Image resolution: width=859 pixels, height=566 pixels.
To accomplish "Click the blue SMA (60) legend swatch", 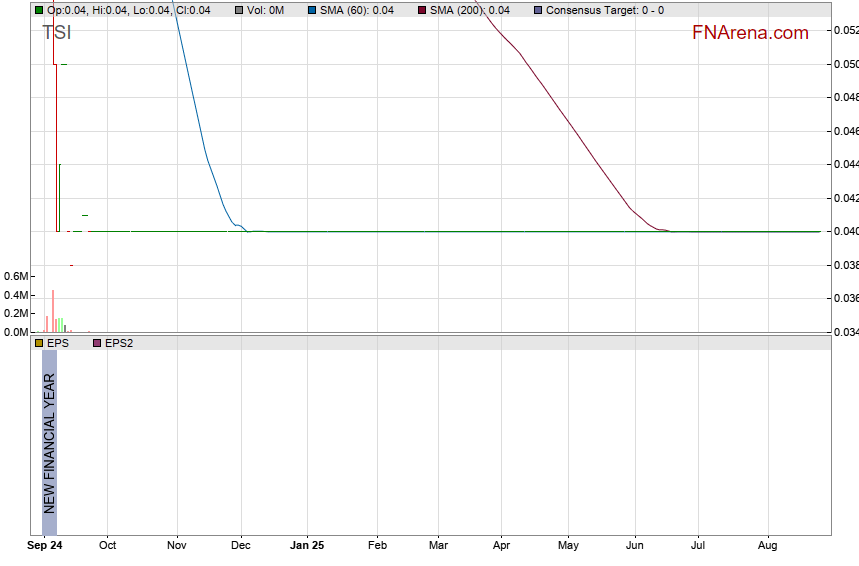I will [312, 10].
